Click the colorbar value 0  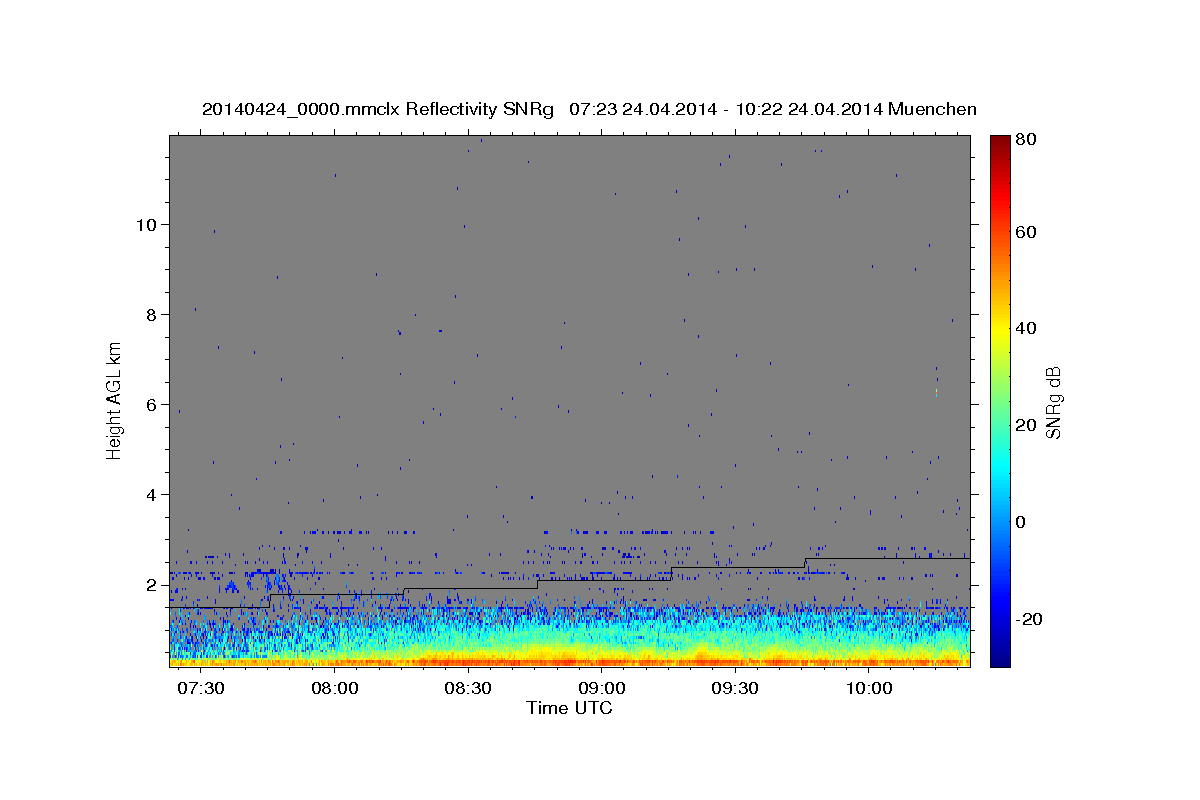click(1022, 522)
